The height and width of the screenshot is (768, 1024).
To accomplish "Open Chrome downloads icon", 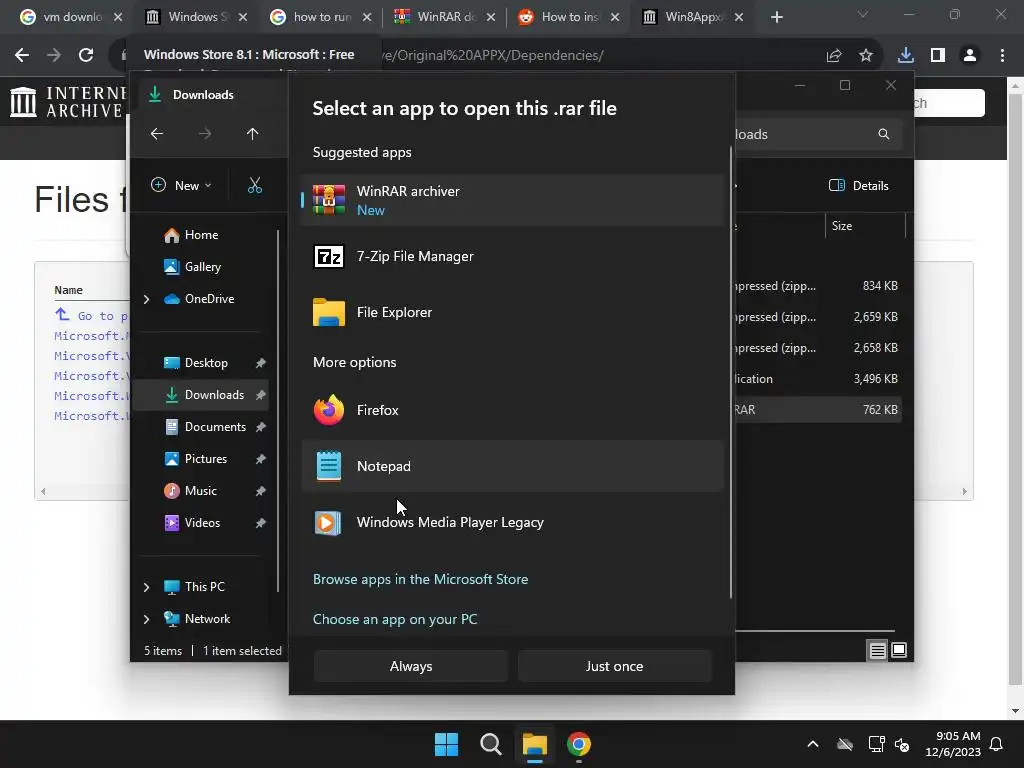I will coord(906,56).
